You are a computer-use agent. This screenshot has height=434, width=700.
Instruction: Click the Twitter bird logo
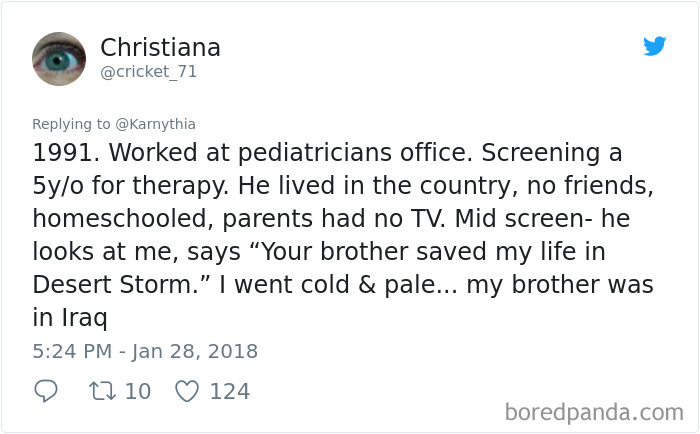pos(654,46)
